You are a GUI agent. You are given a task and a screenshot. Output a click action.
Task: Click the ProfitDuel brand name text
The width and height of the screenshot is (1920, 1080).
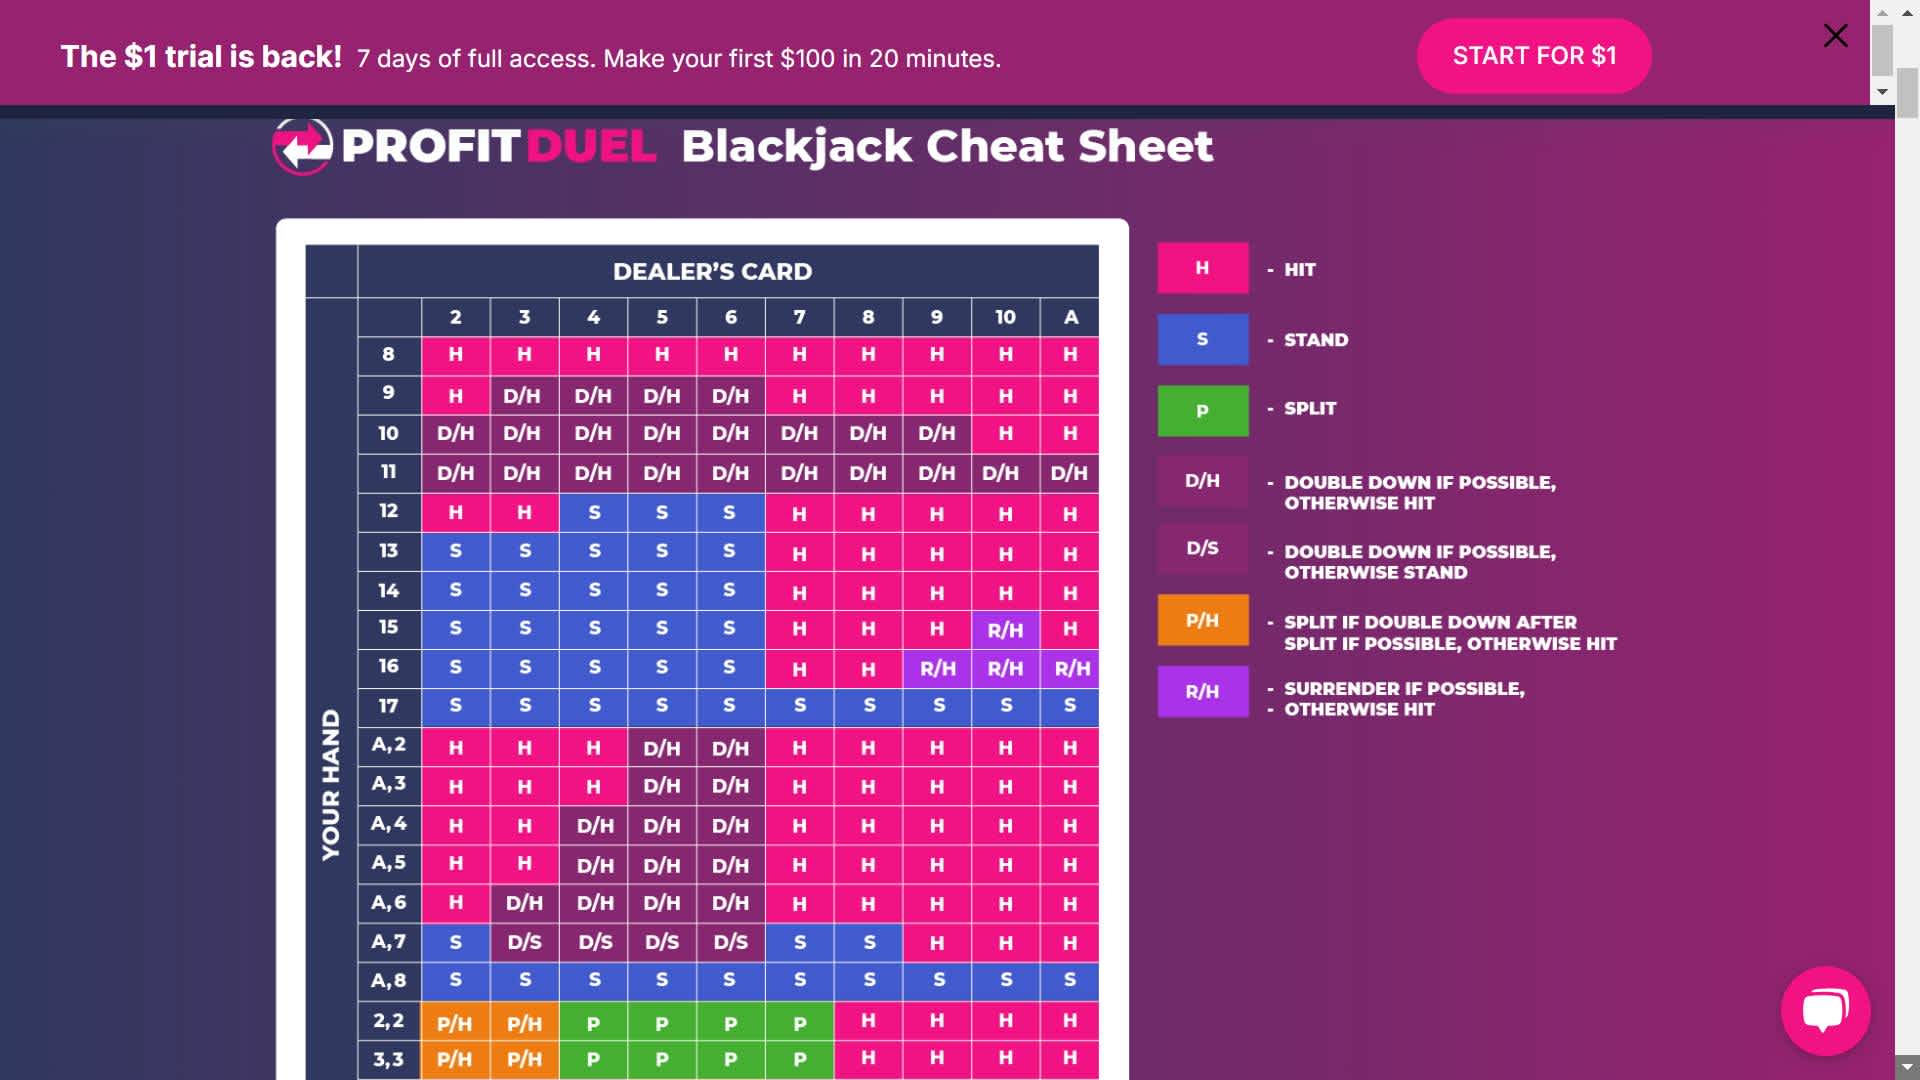[498, 147]
